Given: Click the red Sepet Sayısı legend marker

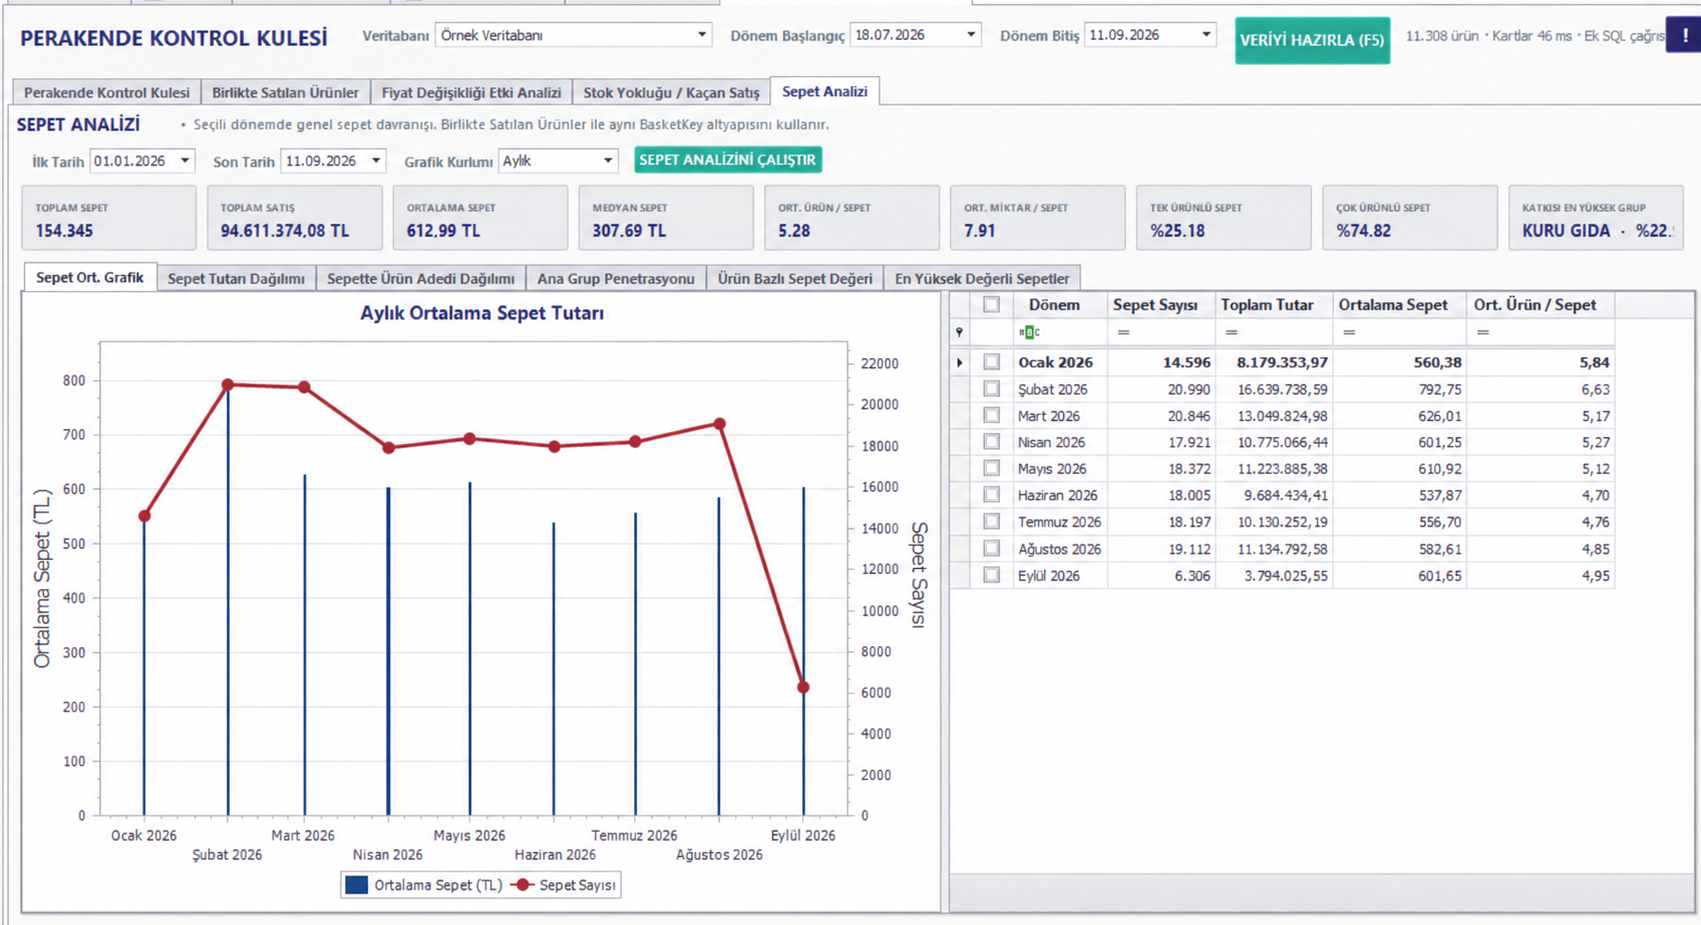Looking at the screenshot, I should point(522,885).
